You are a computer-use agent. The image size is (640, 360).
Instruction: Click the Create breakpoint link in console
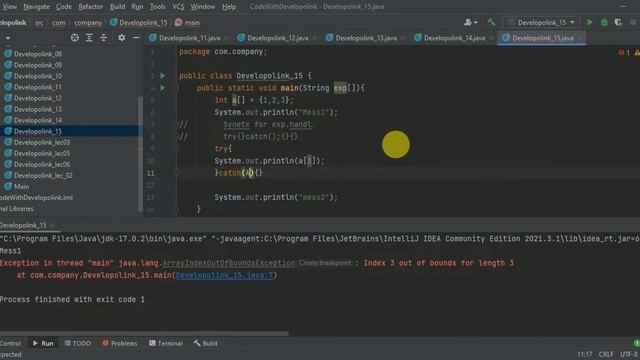(x=324, y=263)
